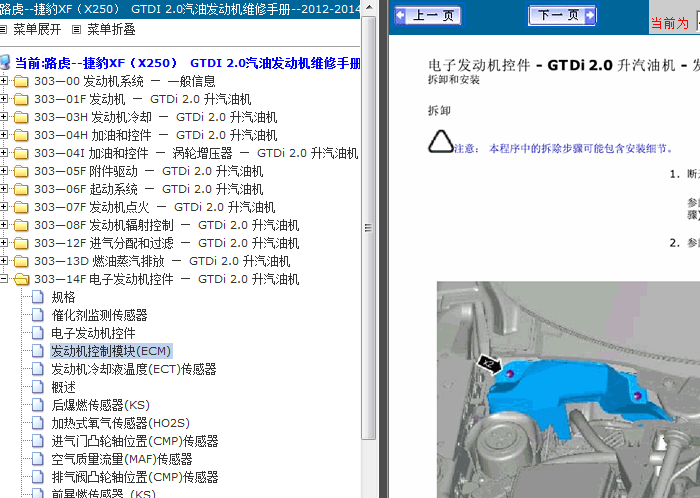
Task: Expand 303-08F 发动机辐射控制 node
Action: coord(4,224)
